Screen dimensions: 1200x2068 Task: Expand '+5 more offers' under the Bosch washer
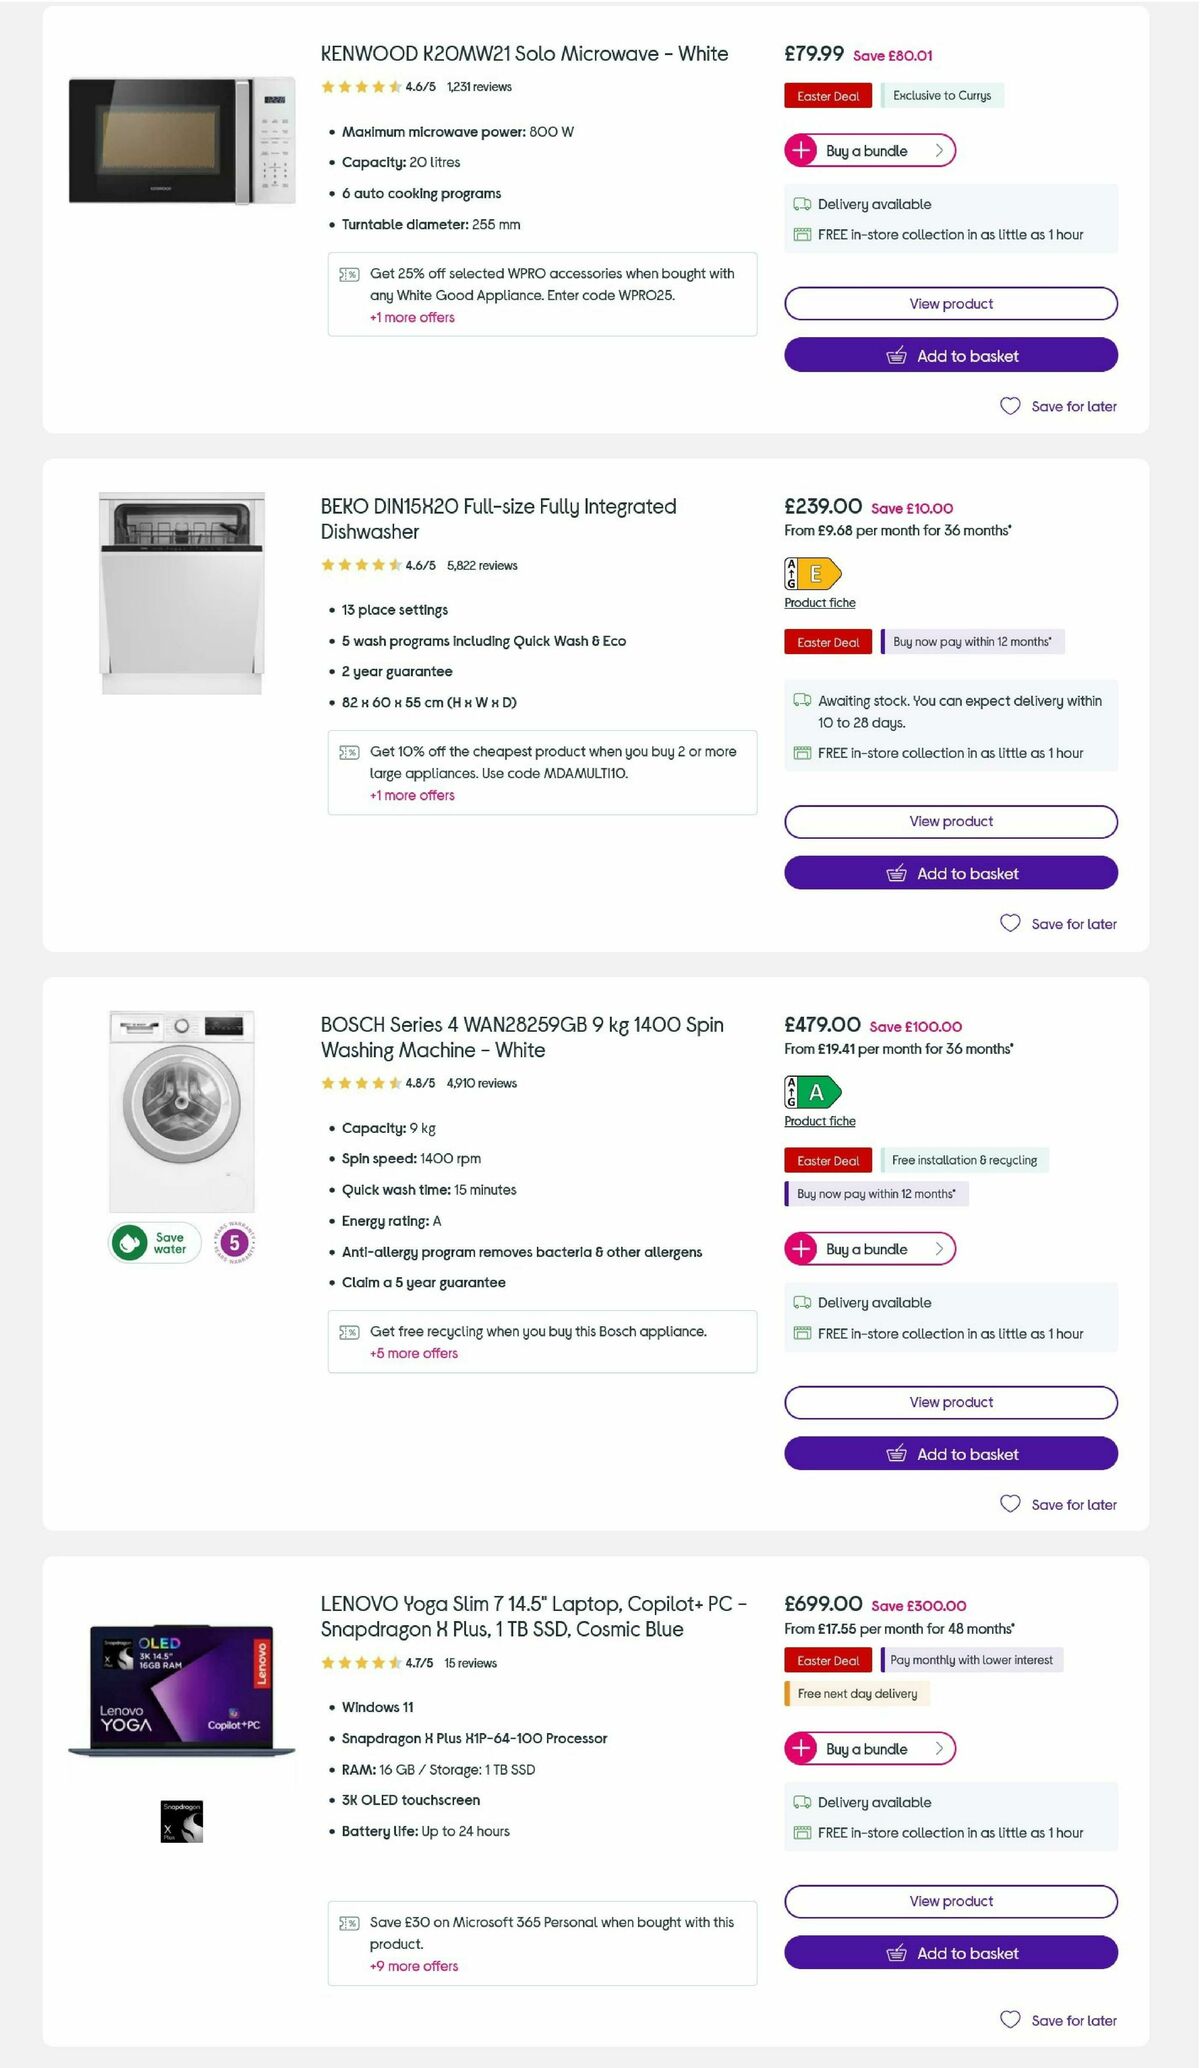[x=414, y=1353]
